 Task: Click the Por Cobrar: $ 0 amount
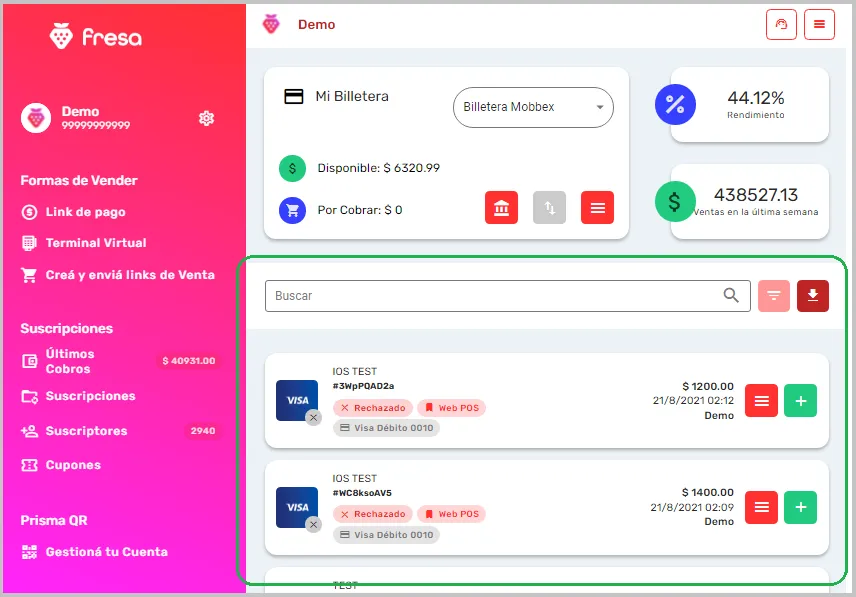(360, 210)
